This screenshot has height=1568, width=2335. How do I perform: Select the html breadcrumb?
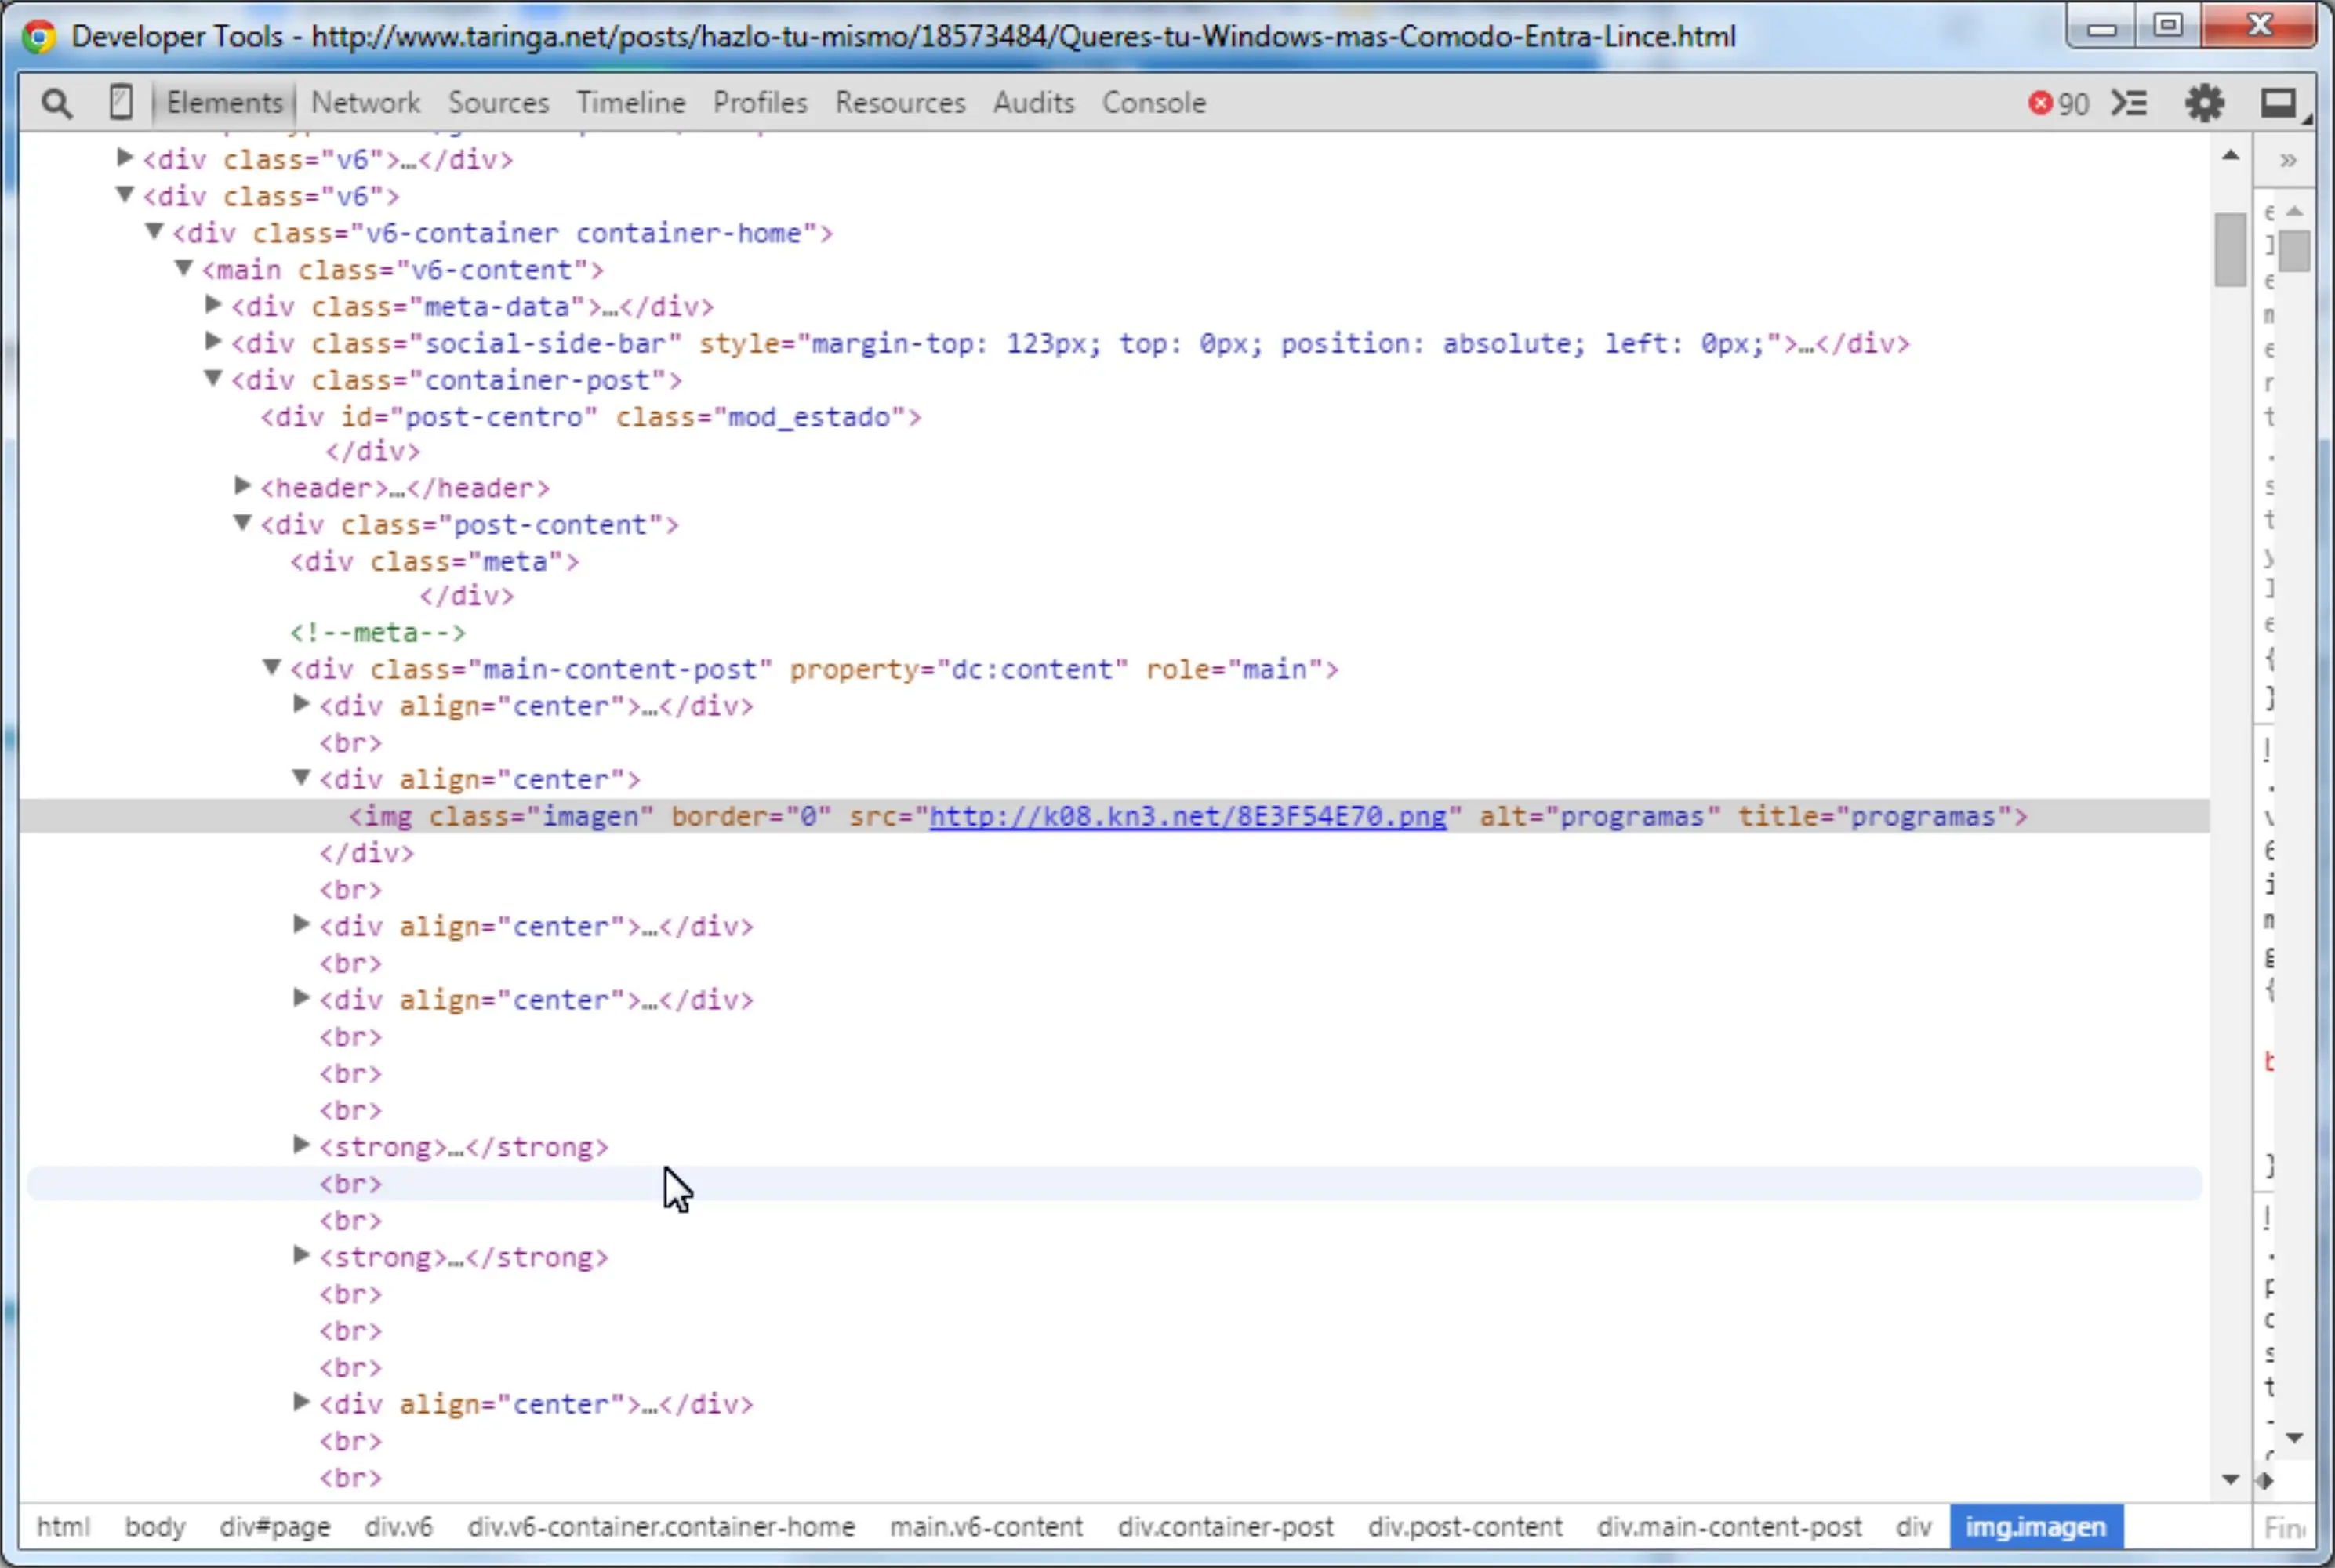click(63, 1527)
